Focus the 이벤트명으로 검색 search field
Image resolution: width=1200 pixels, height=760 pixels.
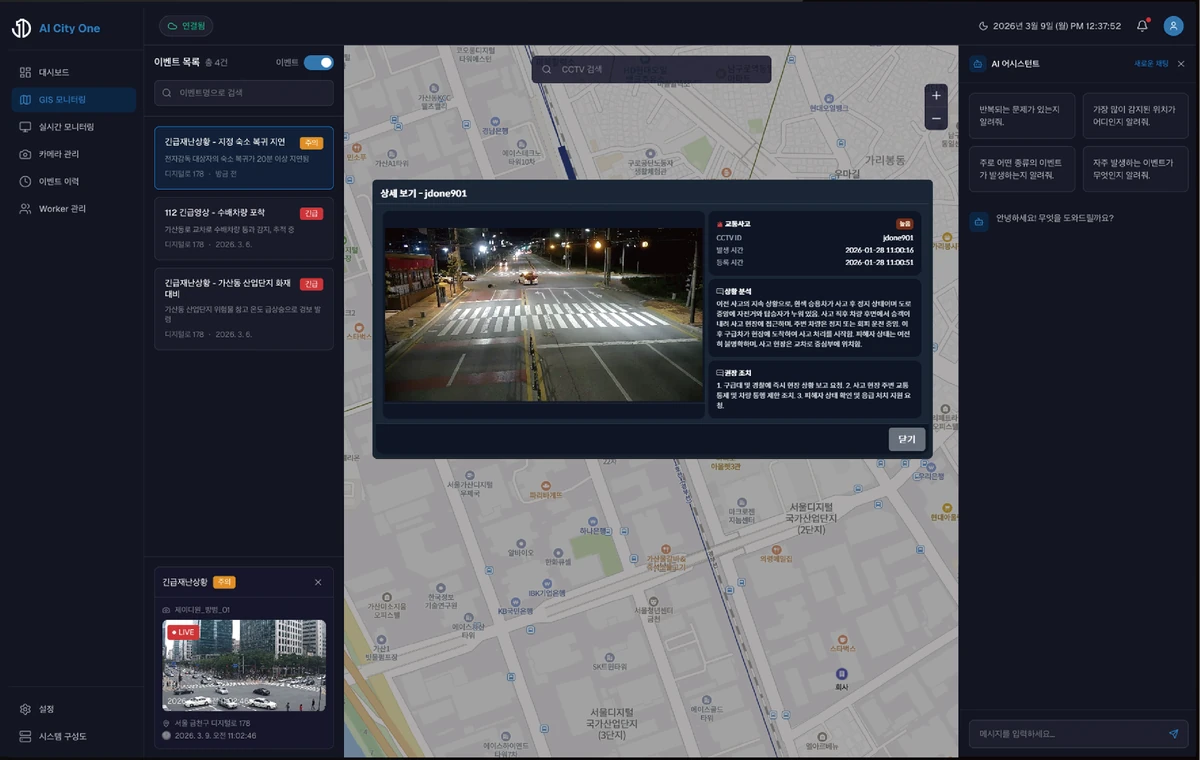(244, 93)
